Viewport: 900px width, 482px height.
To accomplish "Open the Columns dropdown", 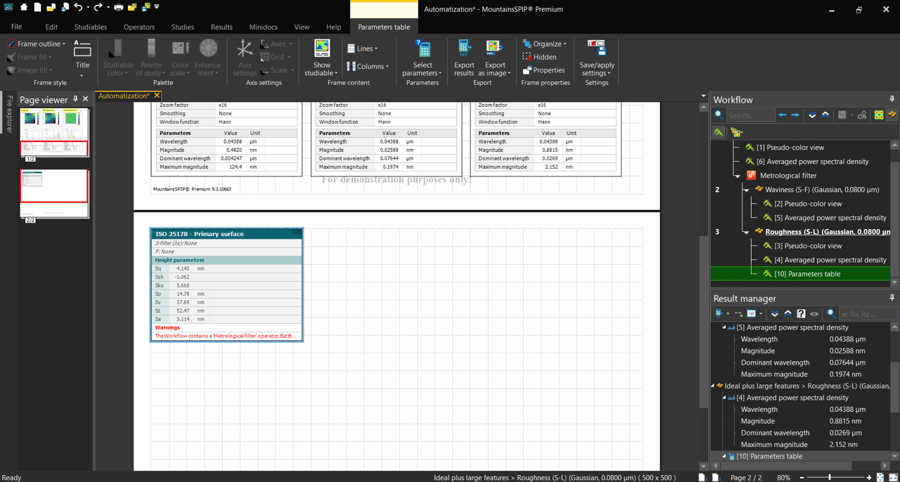I will [368, 67].
